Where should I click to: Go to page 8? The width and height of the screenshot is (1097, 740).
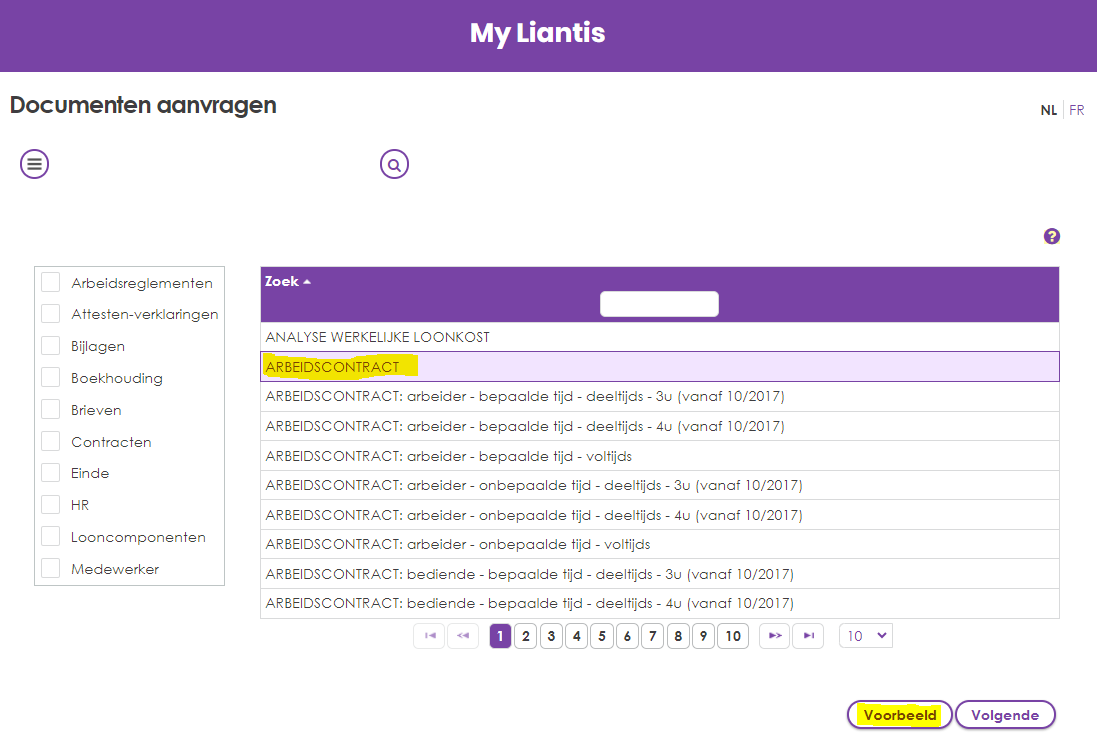point(678,636)
